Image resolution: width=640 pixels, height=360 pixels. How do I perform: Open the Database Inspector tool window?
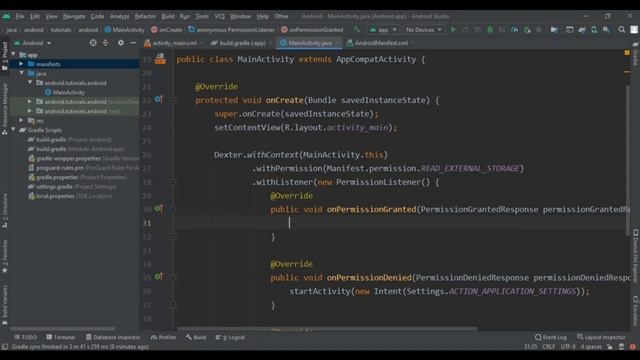[113, 337]
